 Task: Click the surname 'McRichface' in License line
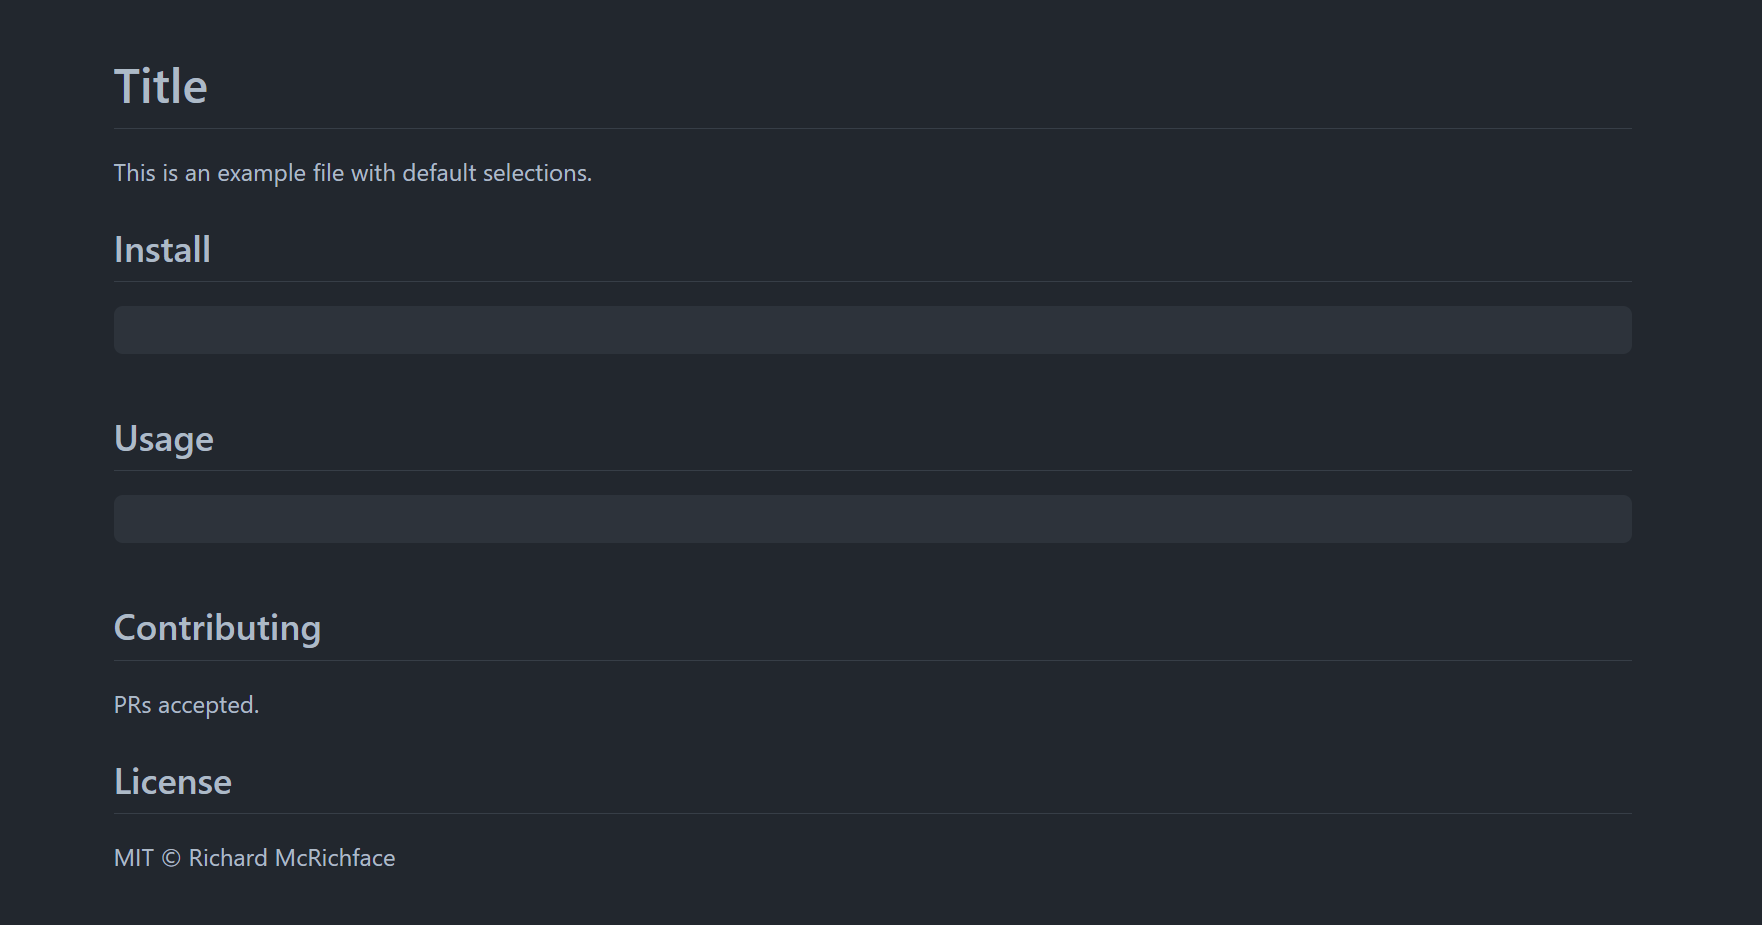pyautogui.click(x=335, y=858)
